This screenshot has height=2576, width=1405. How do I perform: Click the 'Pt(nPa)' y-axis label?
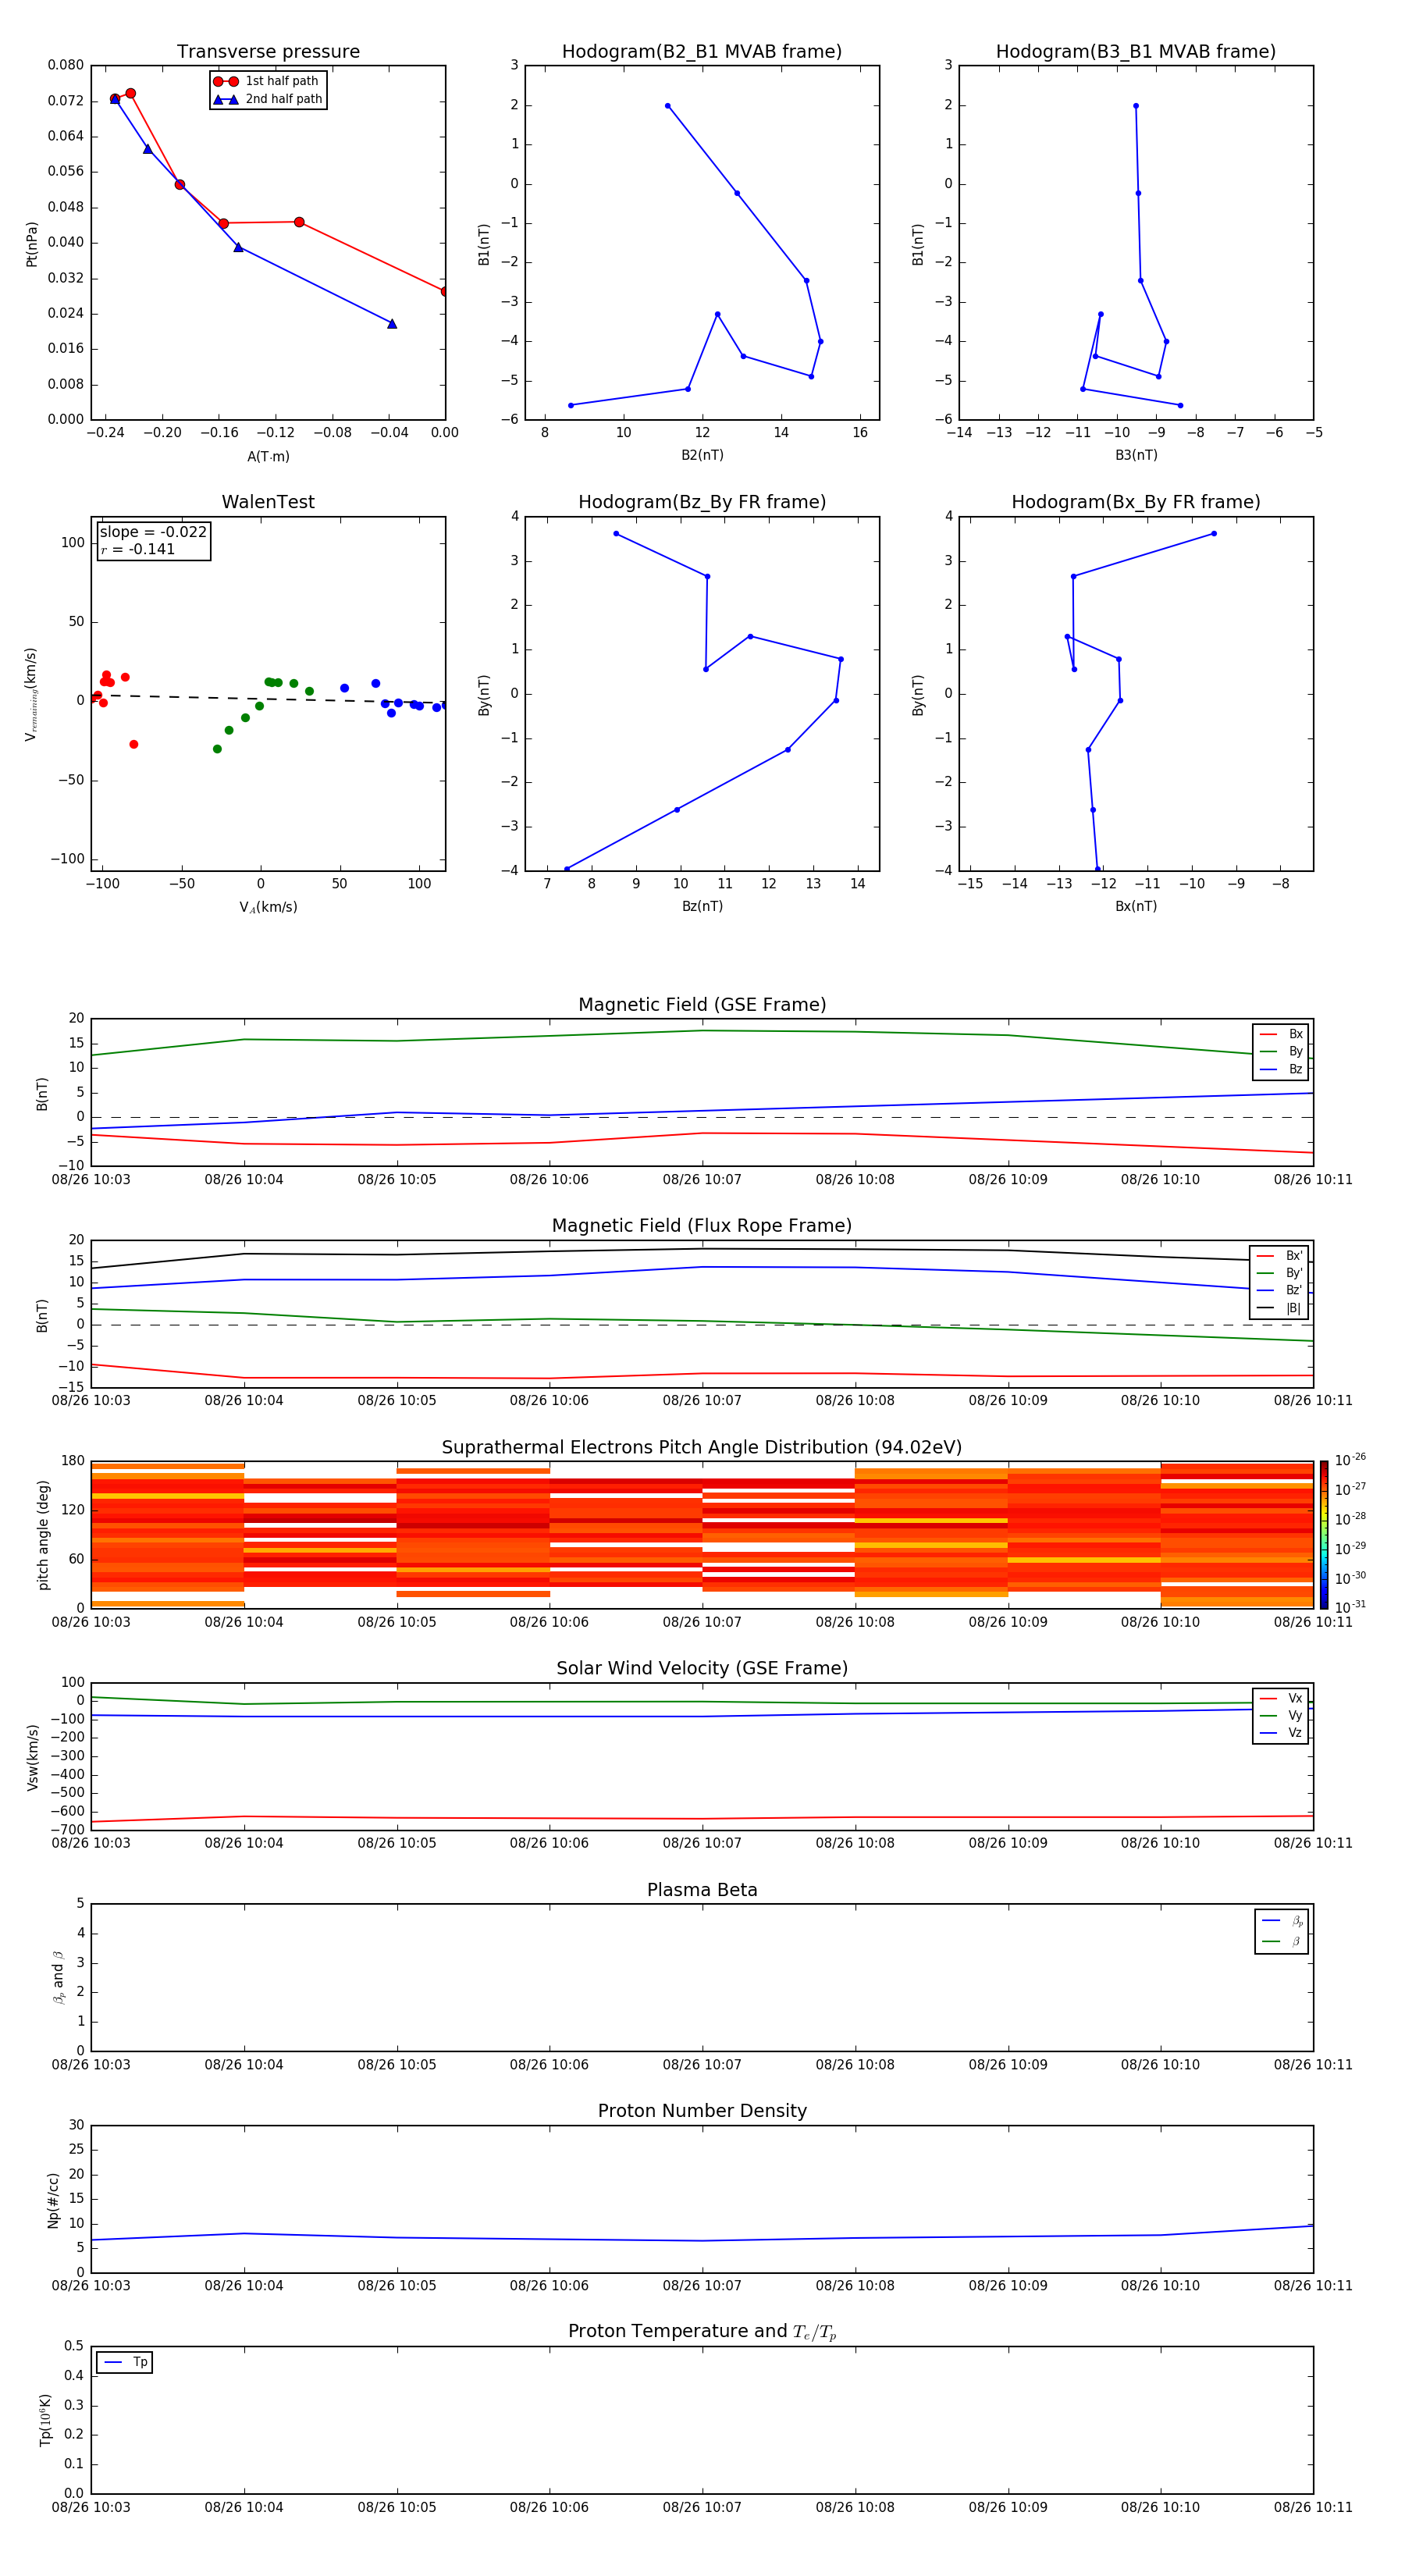pos(32,244)
